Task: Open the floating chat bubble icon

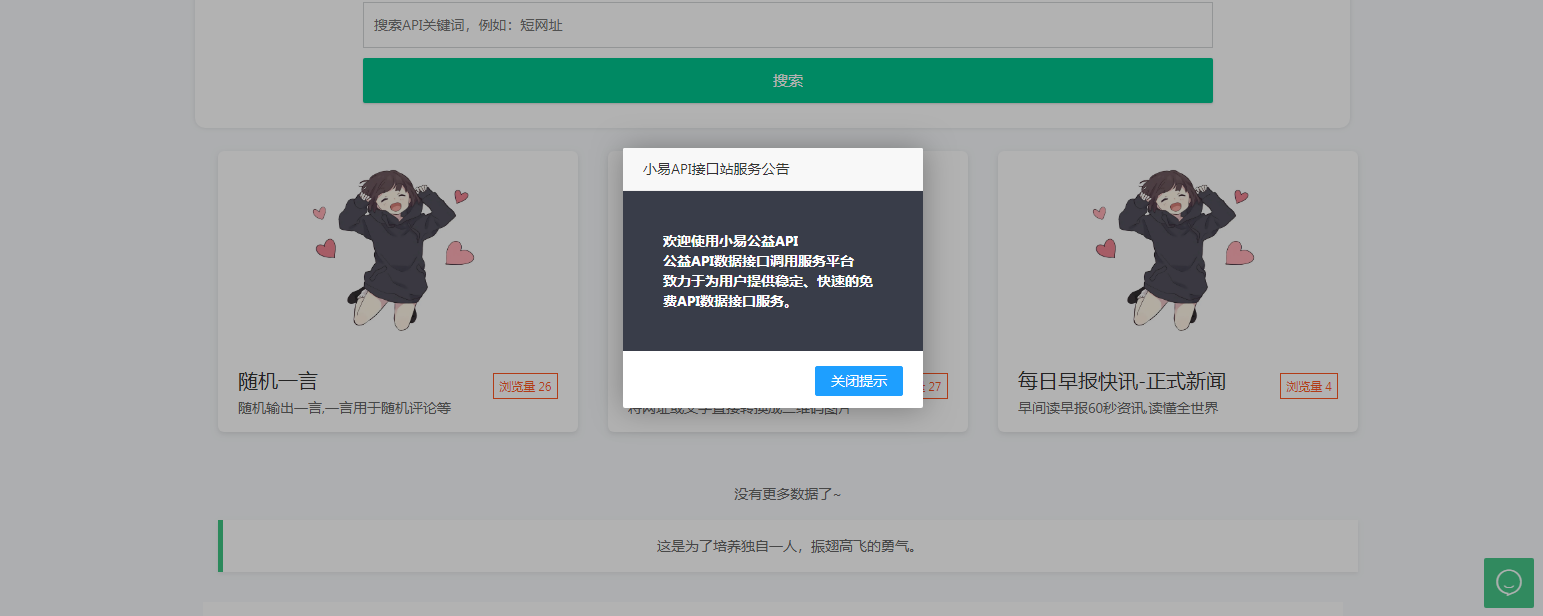Action: (1509, 583)
